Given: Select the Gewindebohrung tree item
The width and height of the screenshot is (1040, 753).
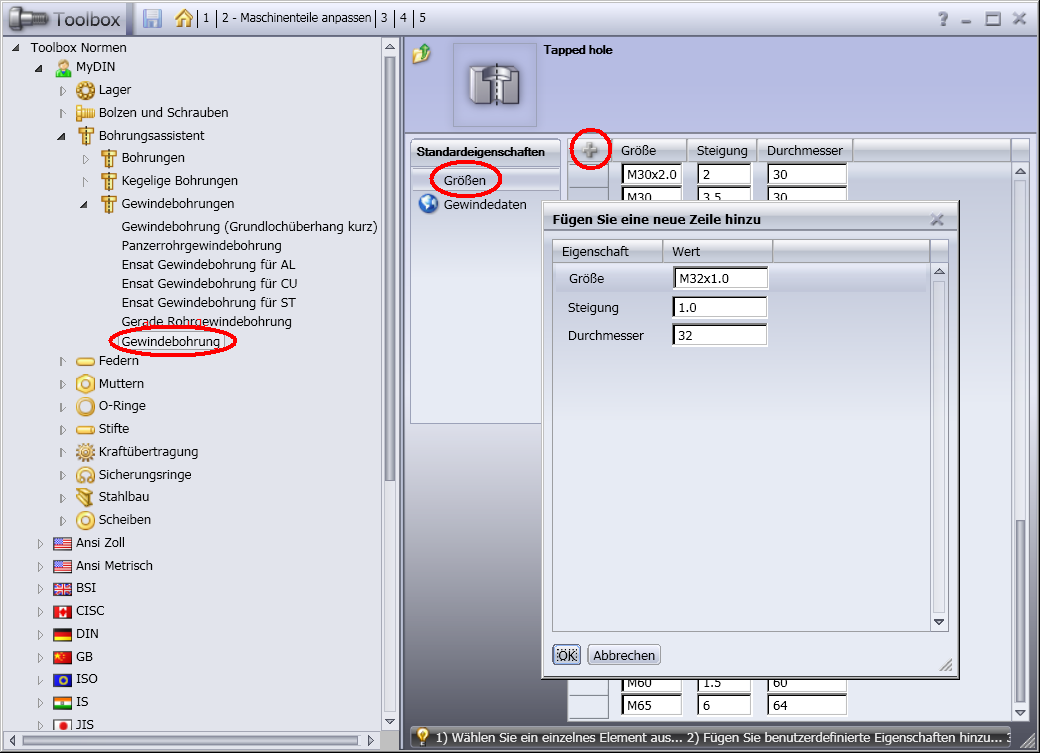Looking at the screenshot, I should coord(171,342).
